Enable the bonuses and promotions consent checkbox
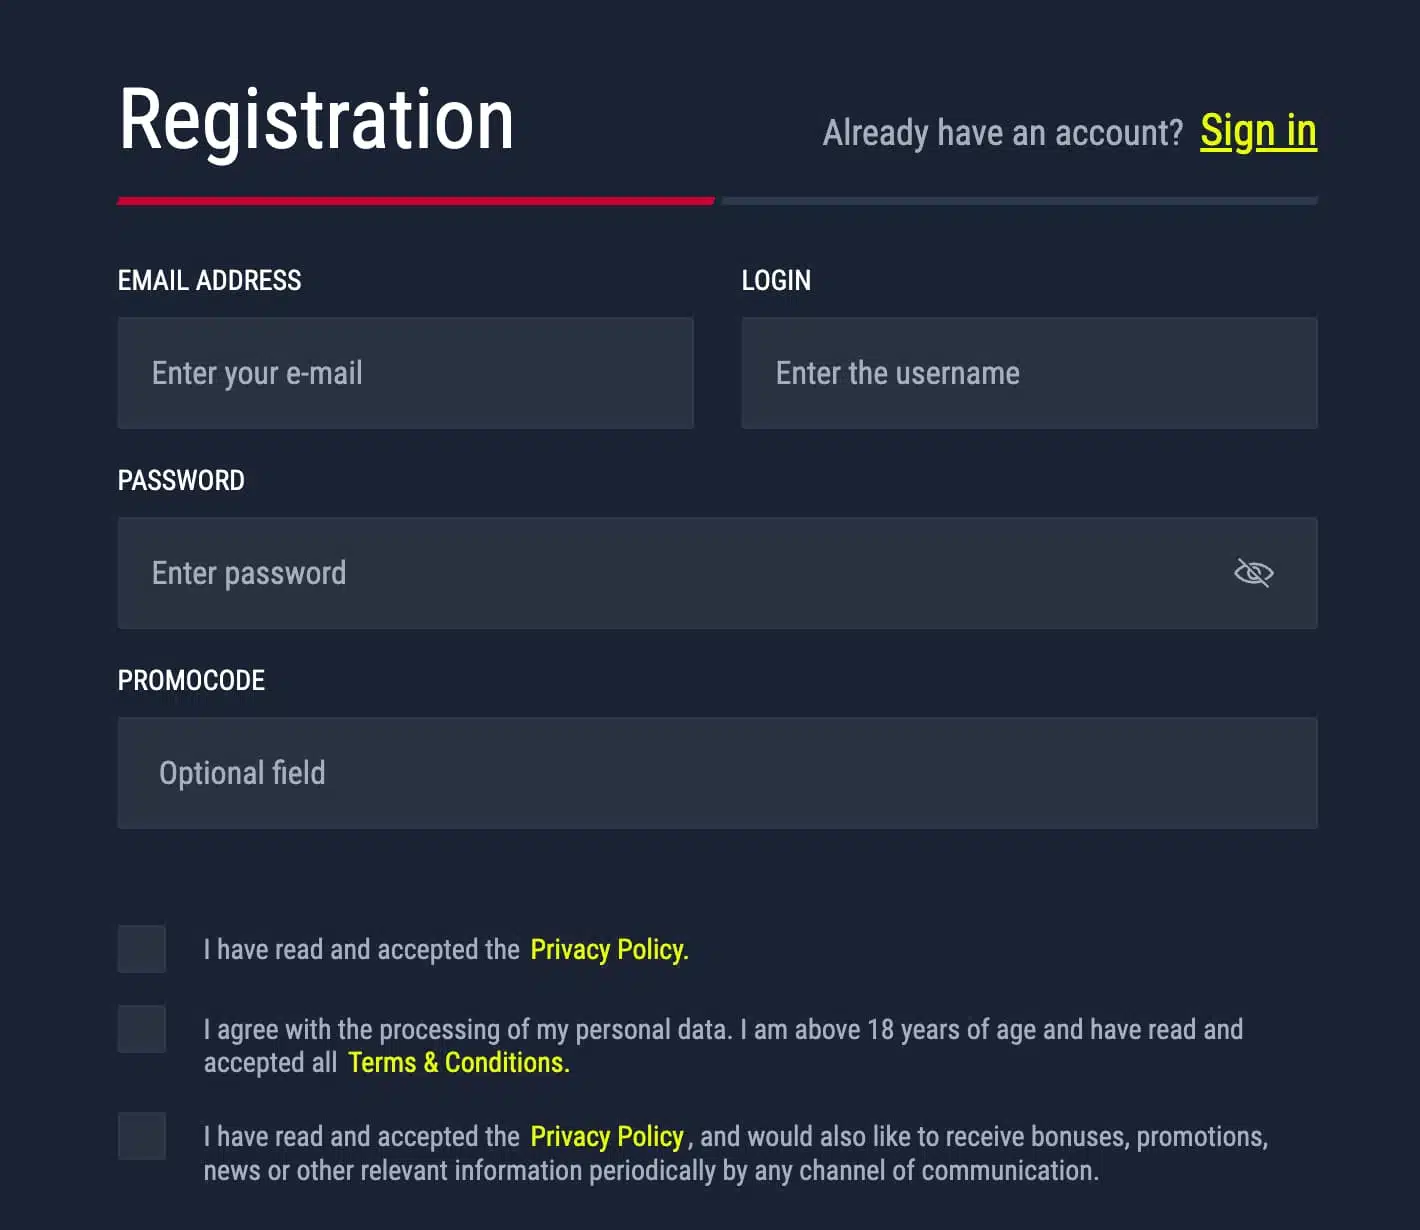The image size is (1420, 1230). click(x=142, y=1136)
